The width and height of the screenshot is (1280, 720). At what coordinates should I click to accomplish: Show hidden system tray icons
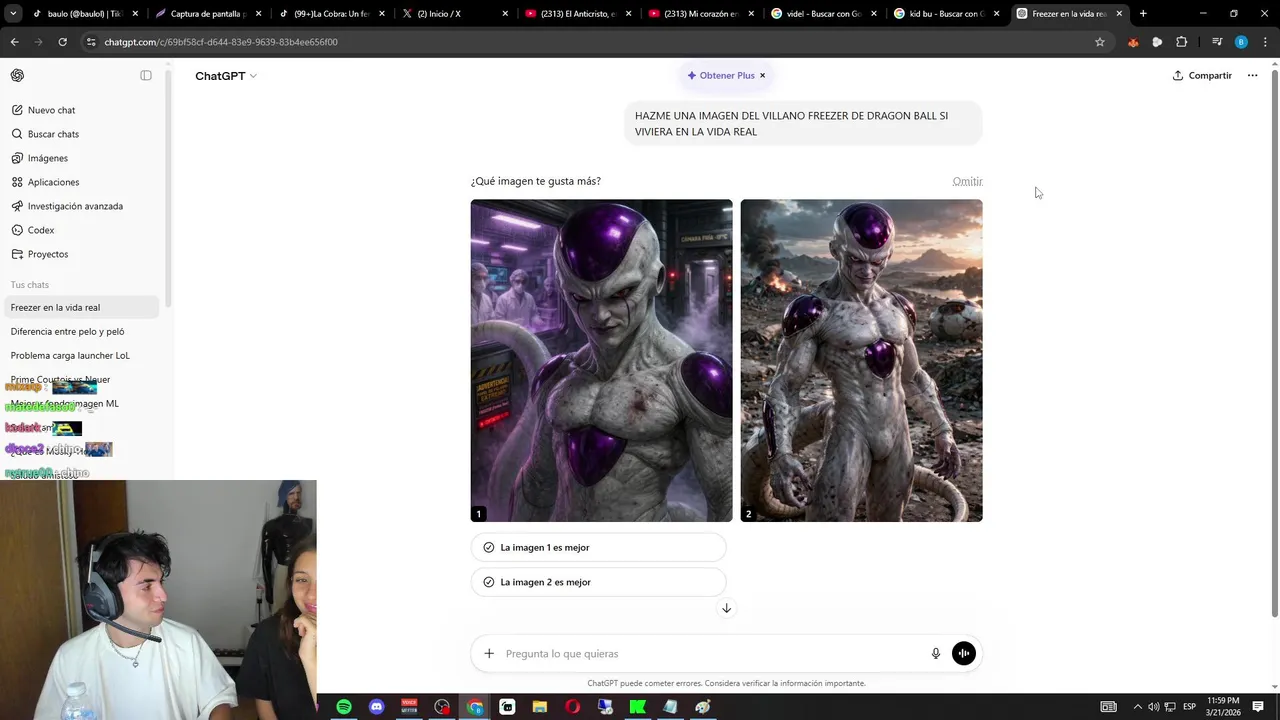pos(1136,707)
